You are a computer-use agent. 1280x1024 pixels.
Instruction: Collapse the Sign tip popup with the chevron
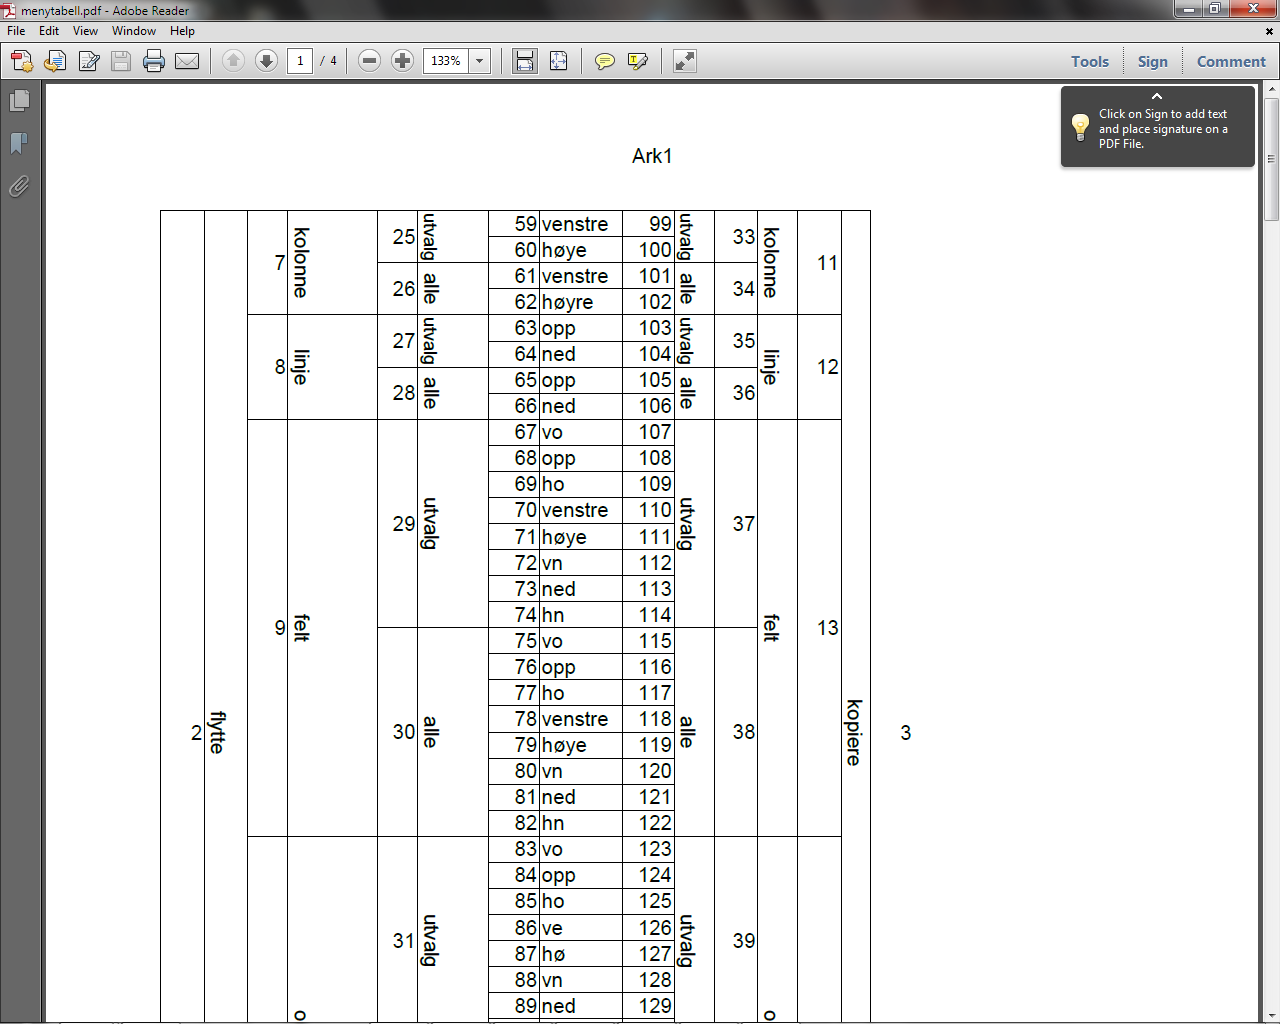[x=1157, y=97]
